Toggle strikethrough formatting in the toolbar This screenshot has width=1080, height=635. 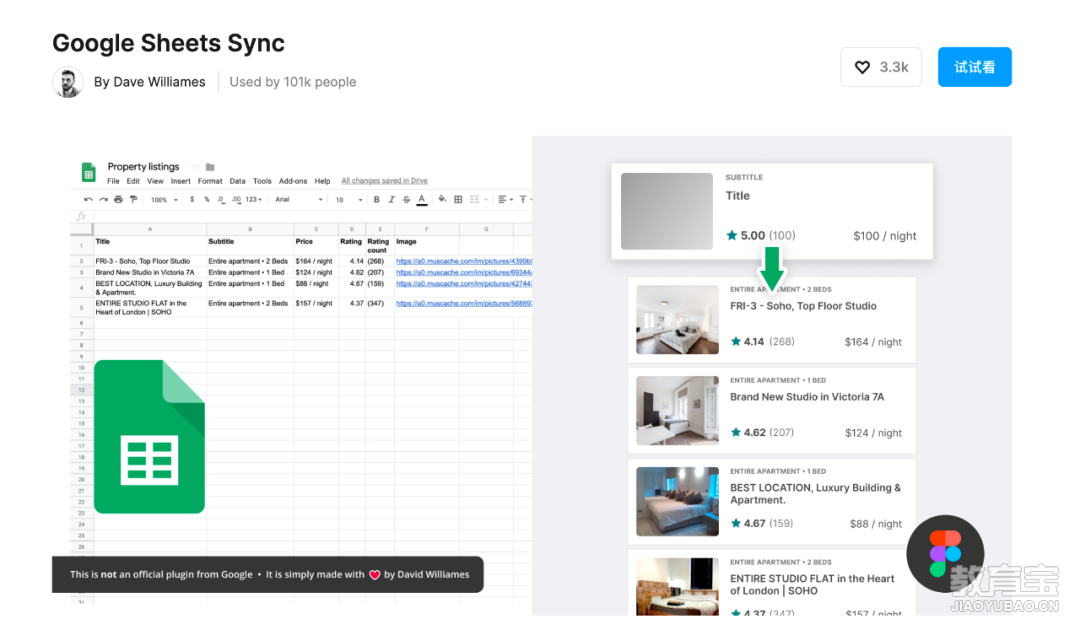point(406,200)
